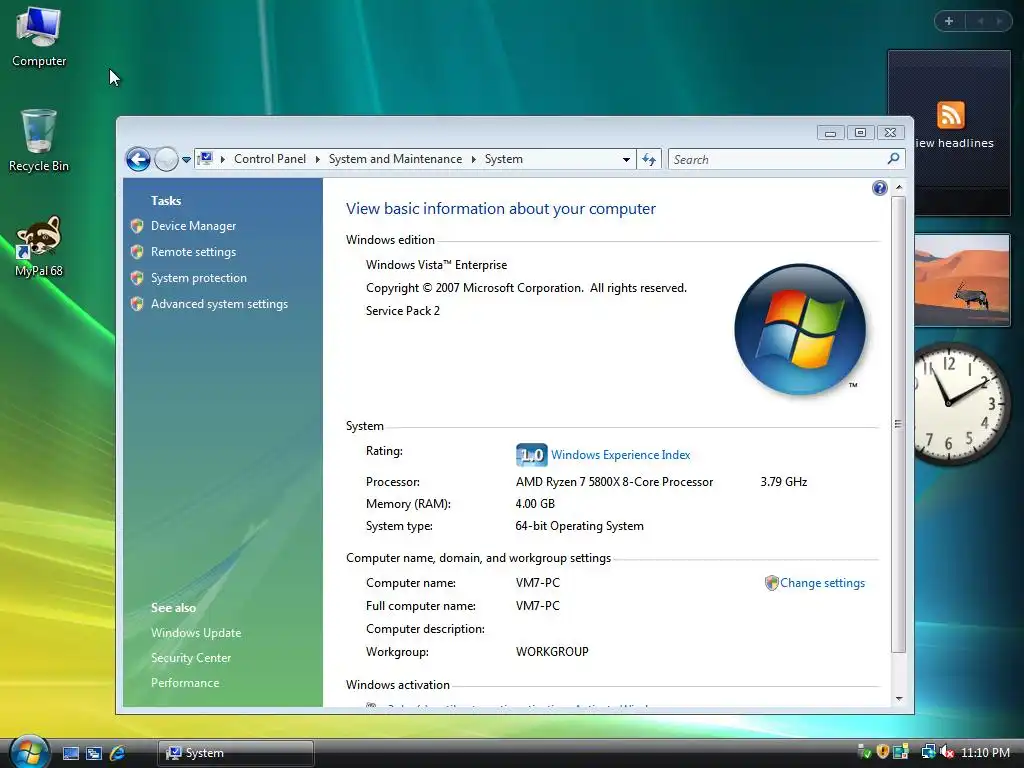
Task: Click the shield icon beside Device Manager
Action: tap(136, 226)
